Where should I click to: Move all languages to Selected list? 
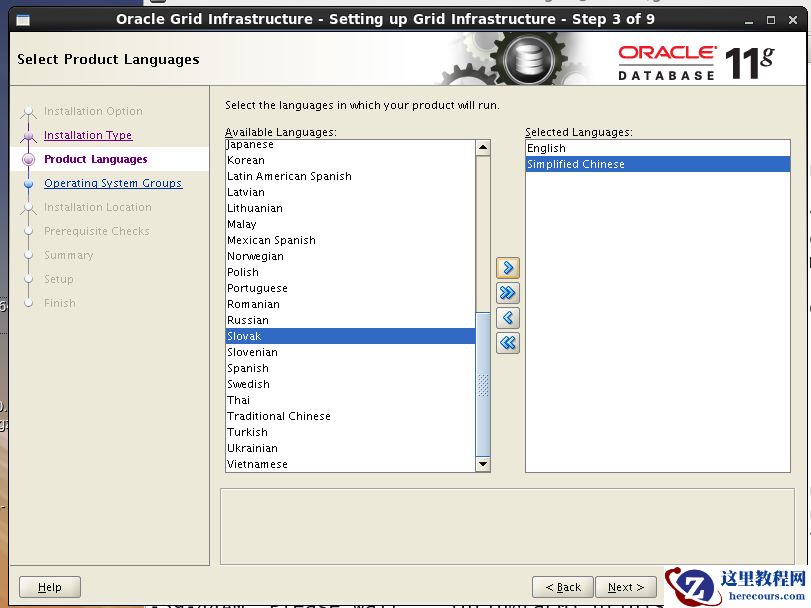point(507,293)
